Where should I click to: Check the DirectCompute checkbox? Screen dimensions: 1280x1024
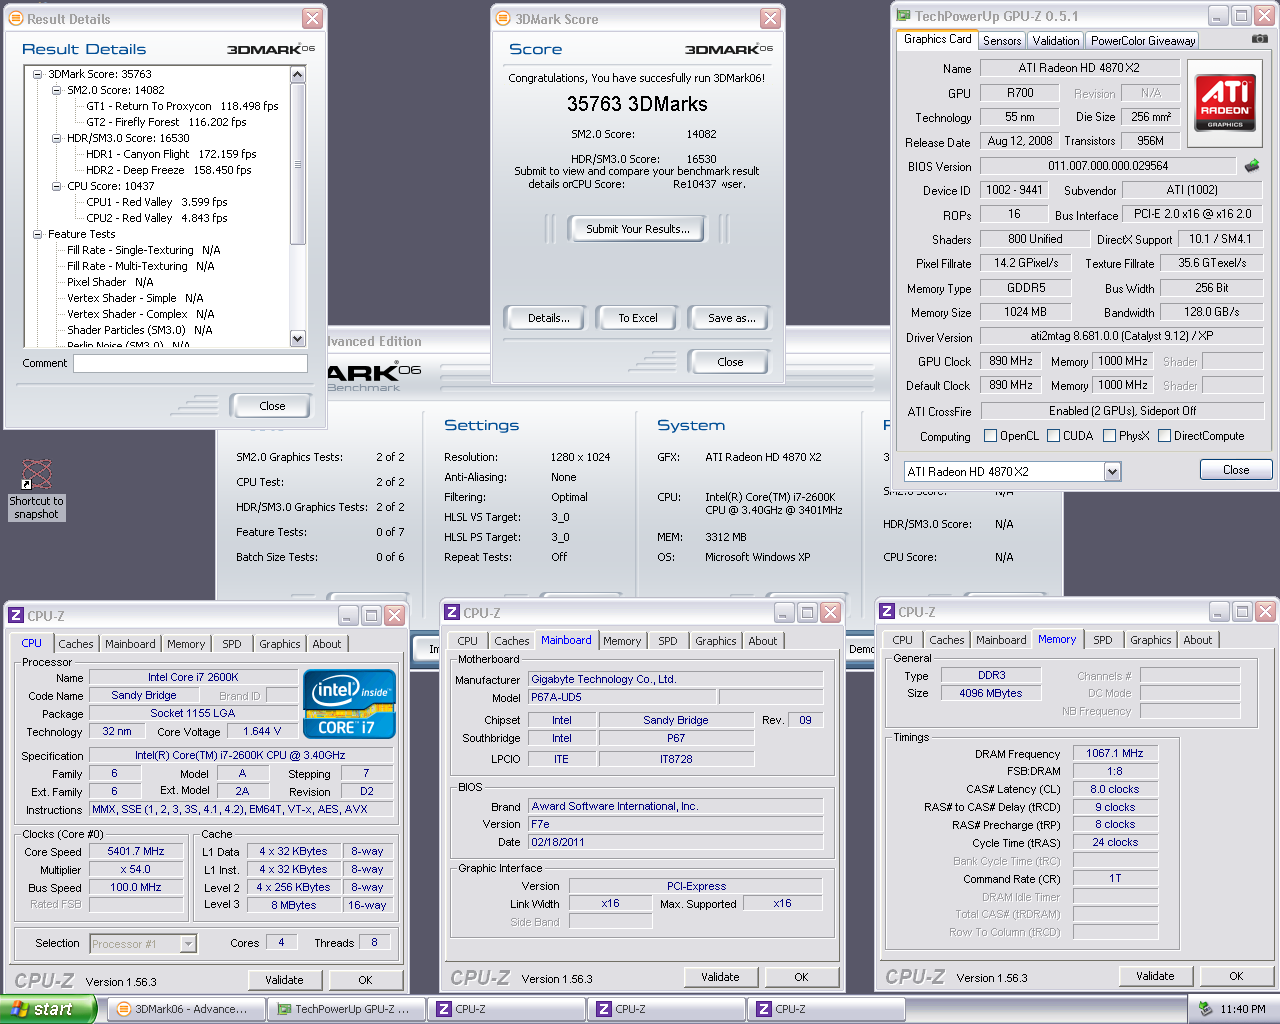coord(1164,436)
